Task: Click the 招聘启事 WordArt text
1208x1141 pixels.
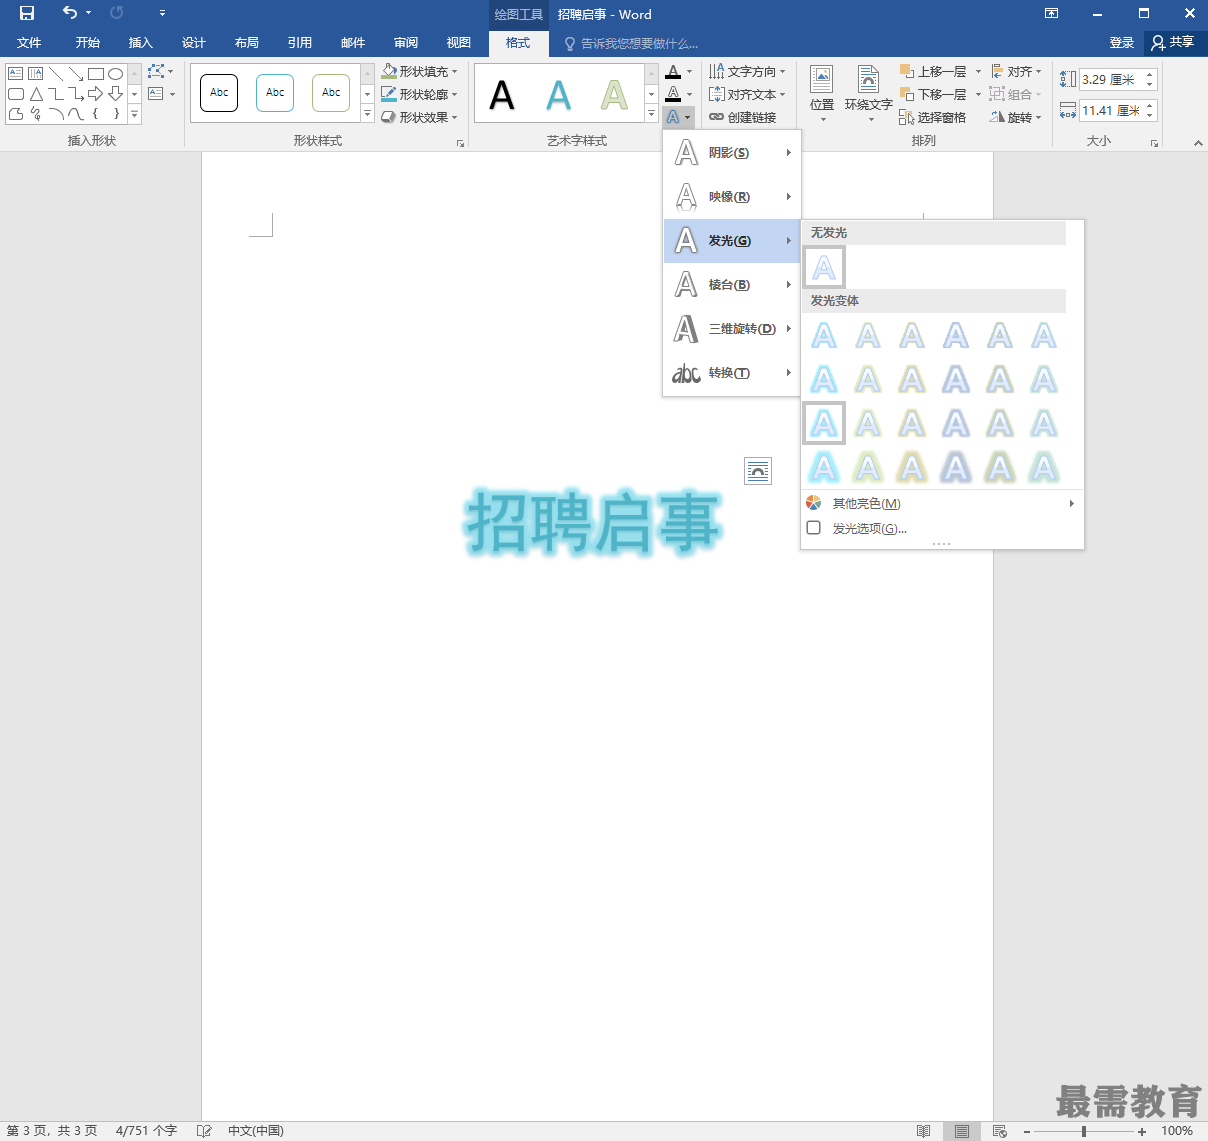Action: point(594,524)
